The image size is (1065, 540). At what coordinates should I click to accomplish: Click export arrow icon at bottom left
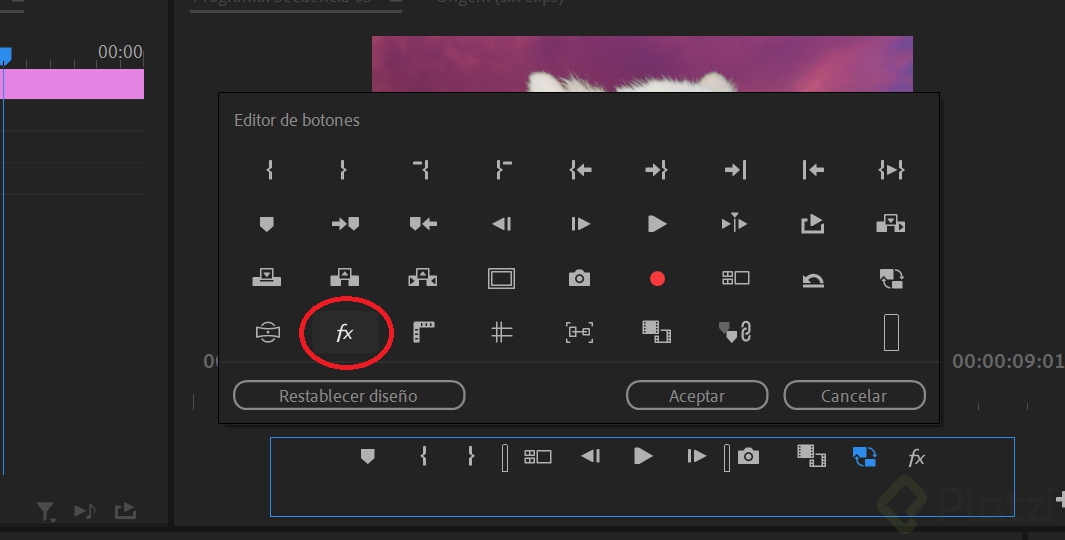125,511
